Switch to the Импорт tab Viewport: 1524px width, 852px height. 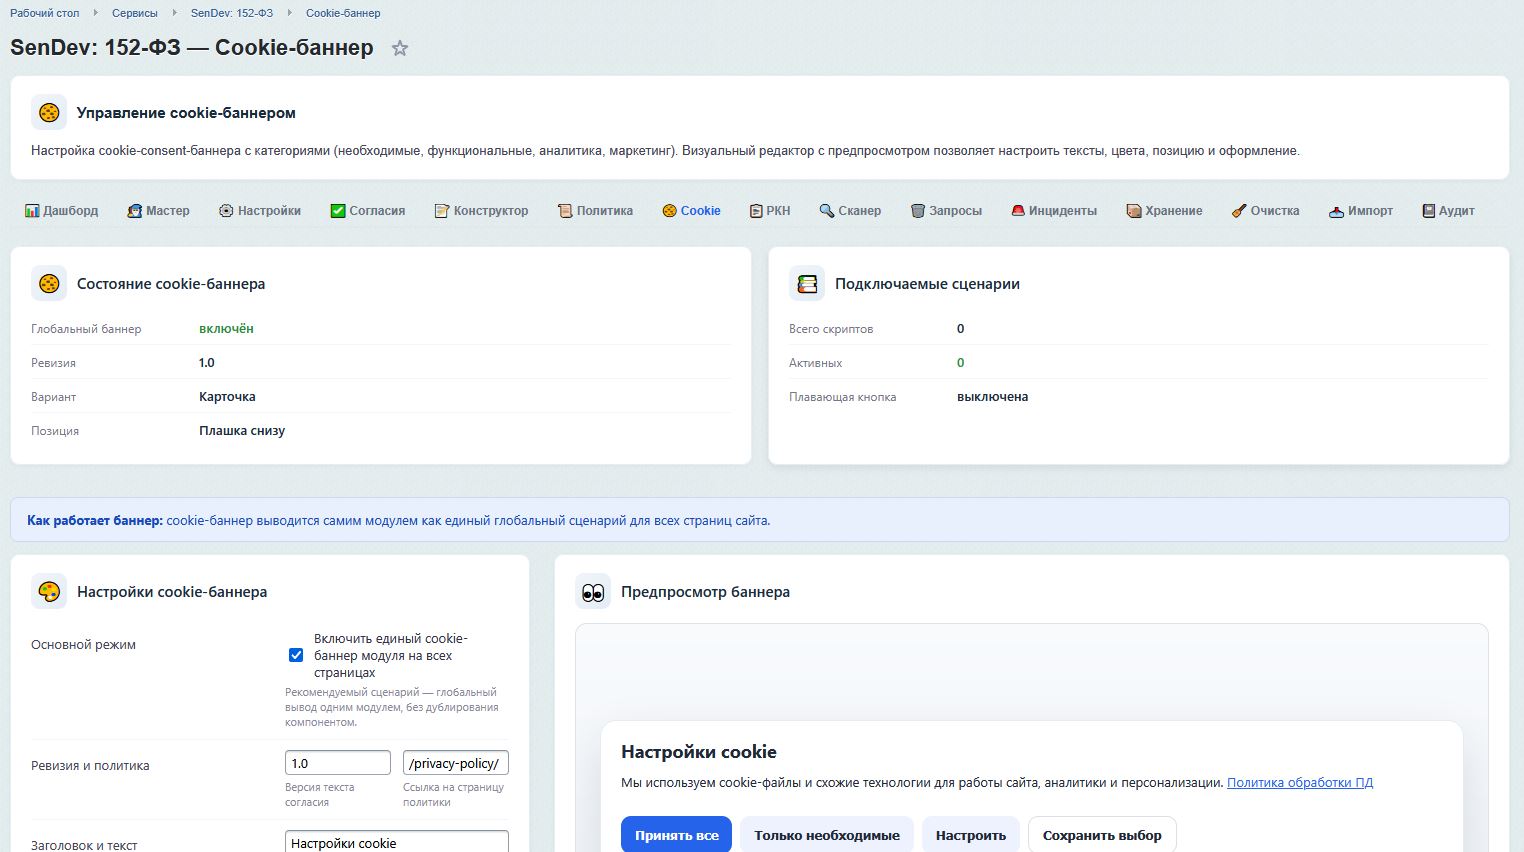[1360, 211]
